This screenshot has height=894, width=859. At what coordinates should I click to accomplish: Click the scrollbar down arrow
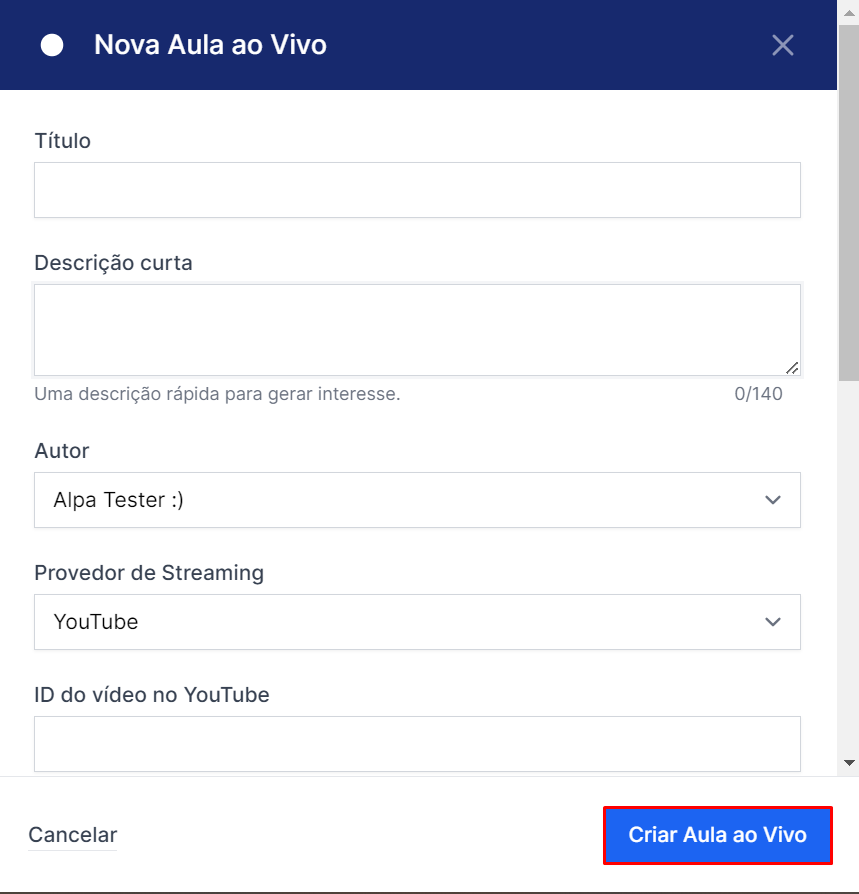[849, 763]
